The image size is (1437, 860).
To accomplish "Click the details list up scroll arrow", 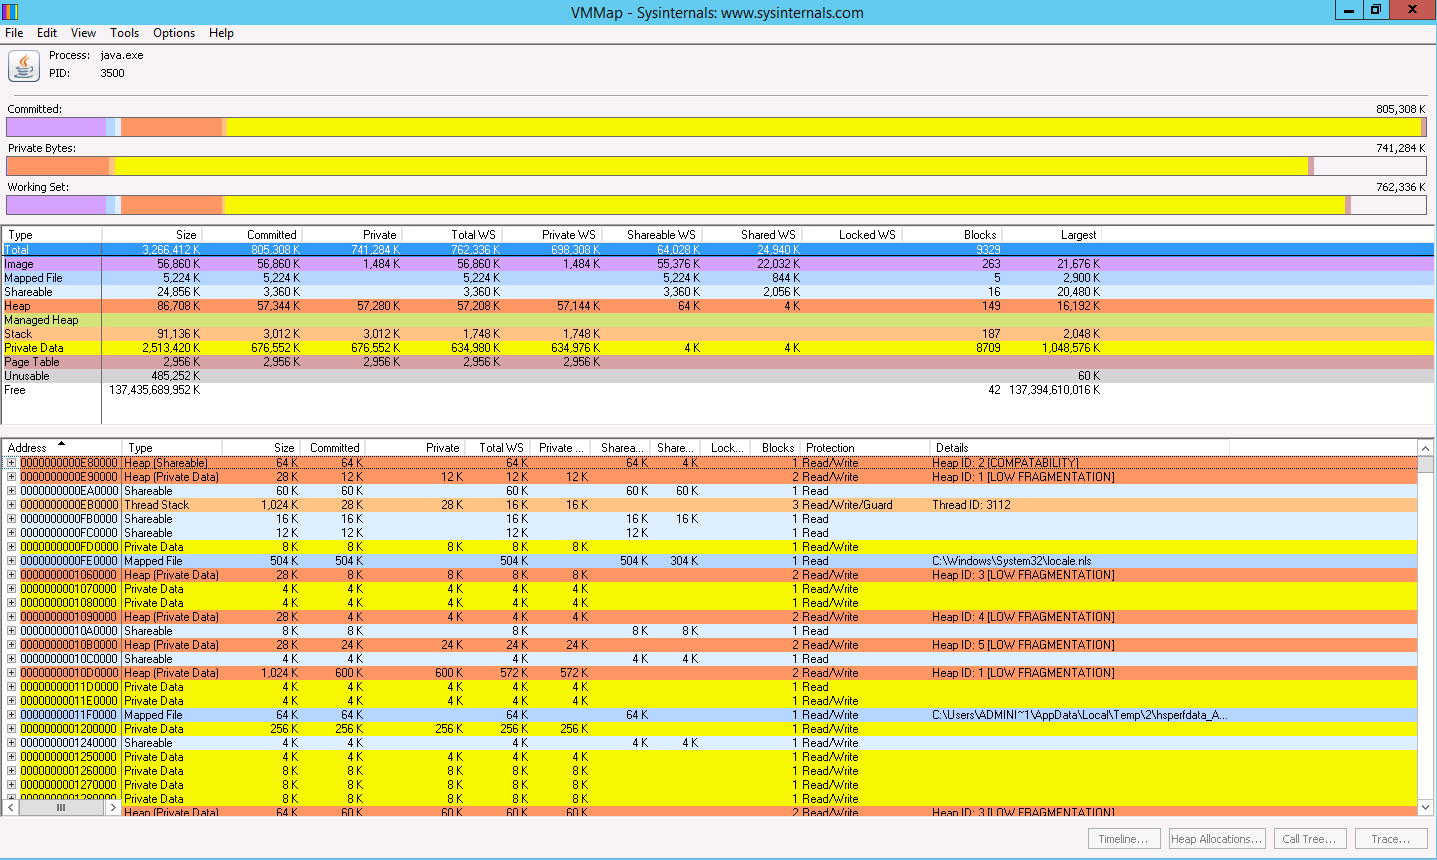I will click(x=1426, y=448).
